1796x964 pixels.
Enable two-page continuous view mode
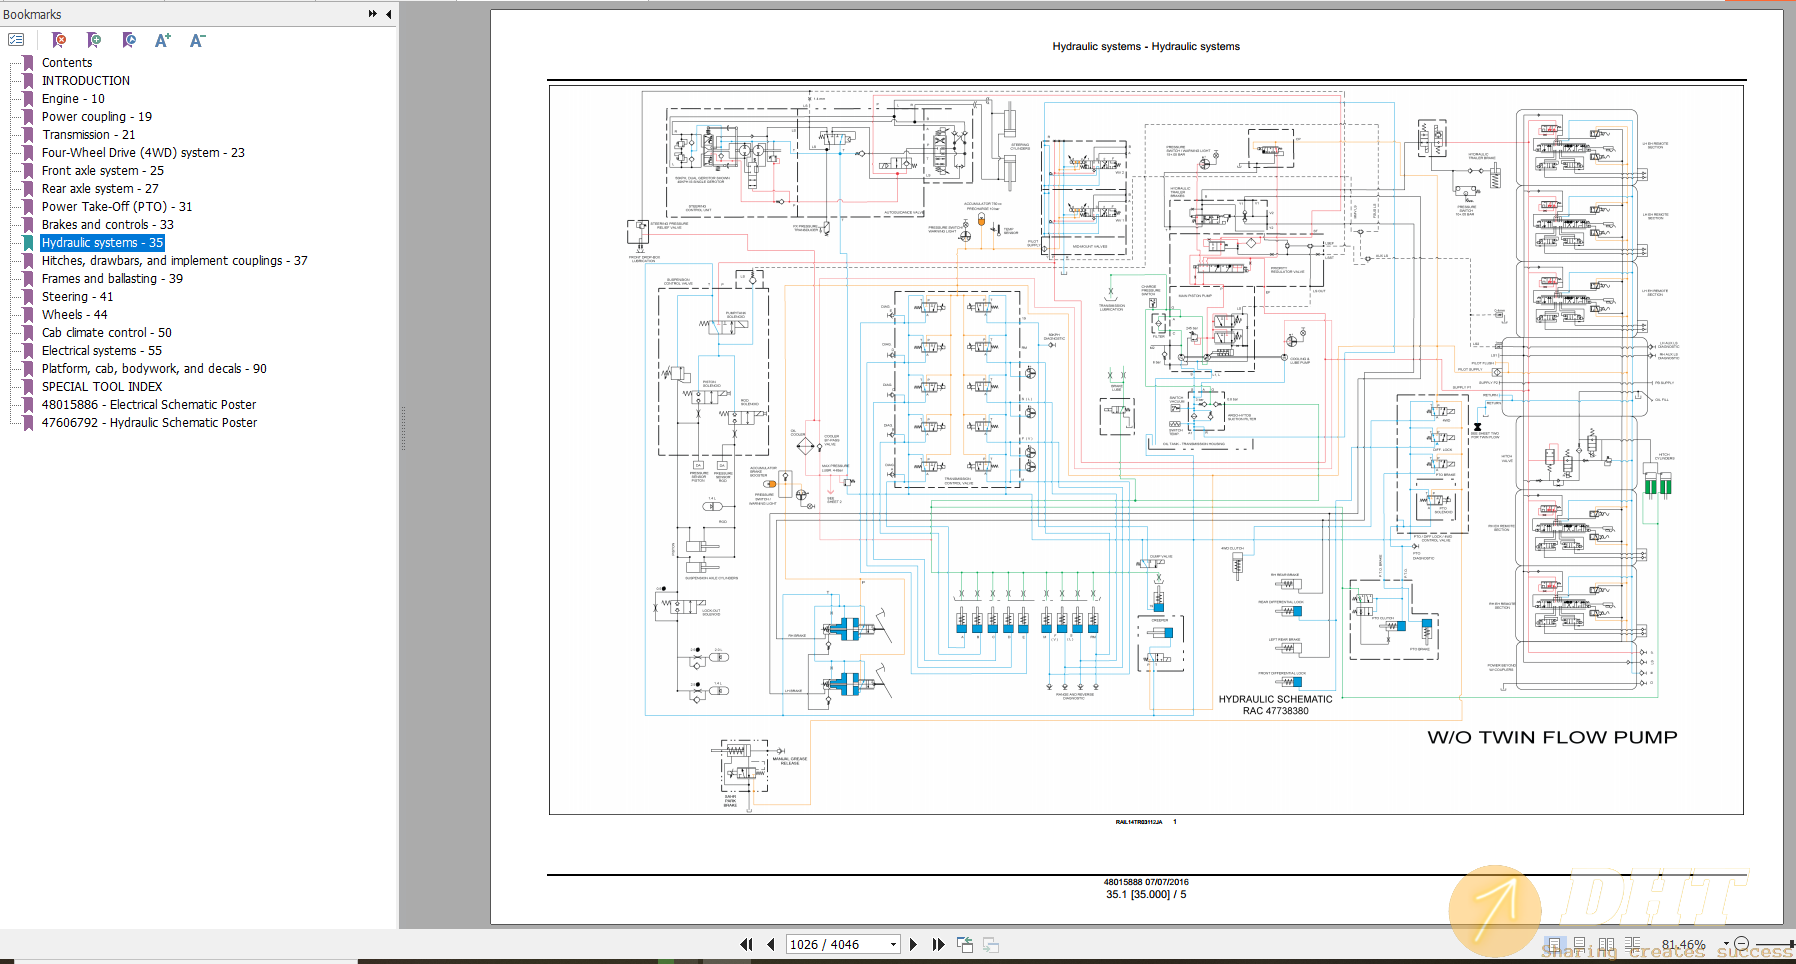pos(1634,943)
